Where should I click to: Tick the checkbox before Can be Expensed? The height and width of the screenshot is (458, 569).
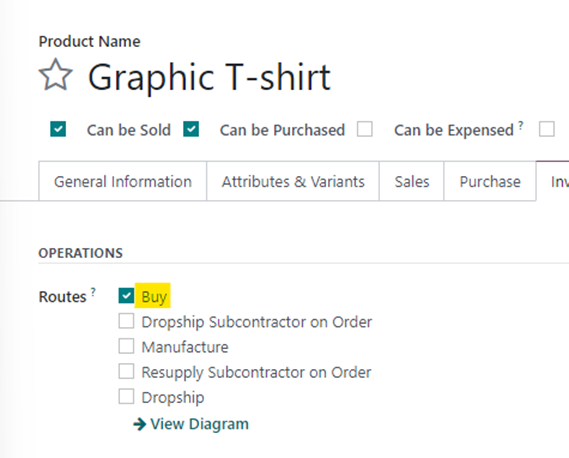pyautogui.click(x=365, y=129)
